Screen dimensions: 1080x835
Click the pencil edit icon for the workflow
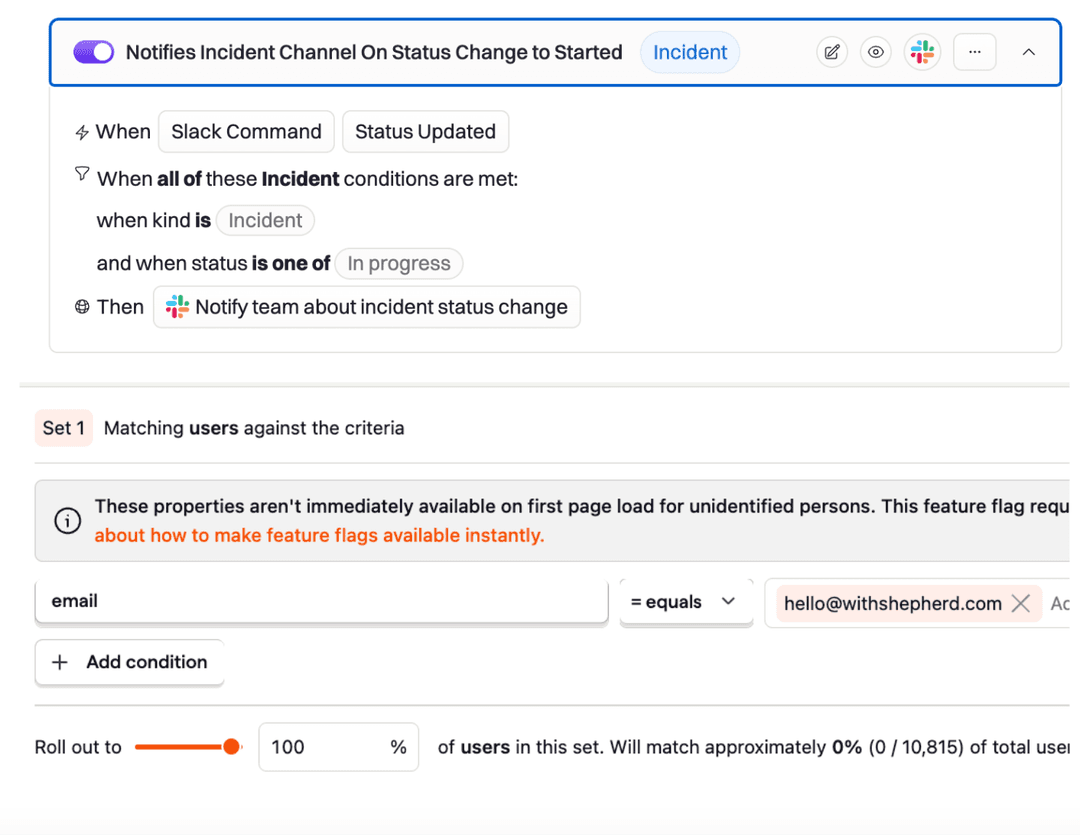pyautogui.click(x=831, y=52)
